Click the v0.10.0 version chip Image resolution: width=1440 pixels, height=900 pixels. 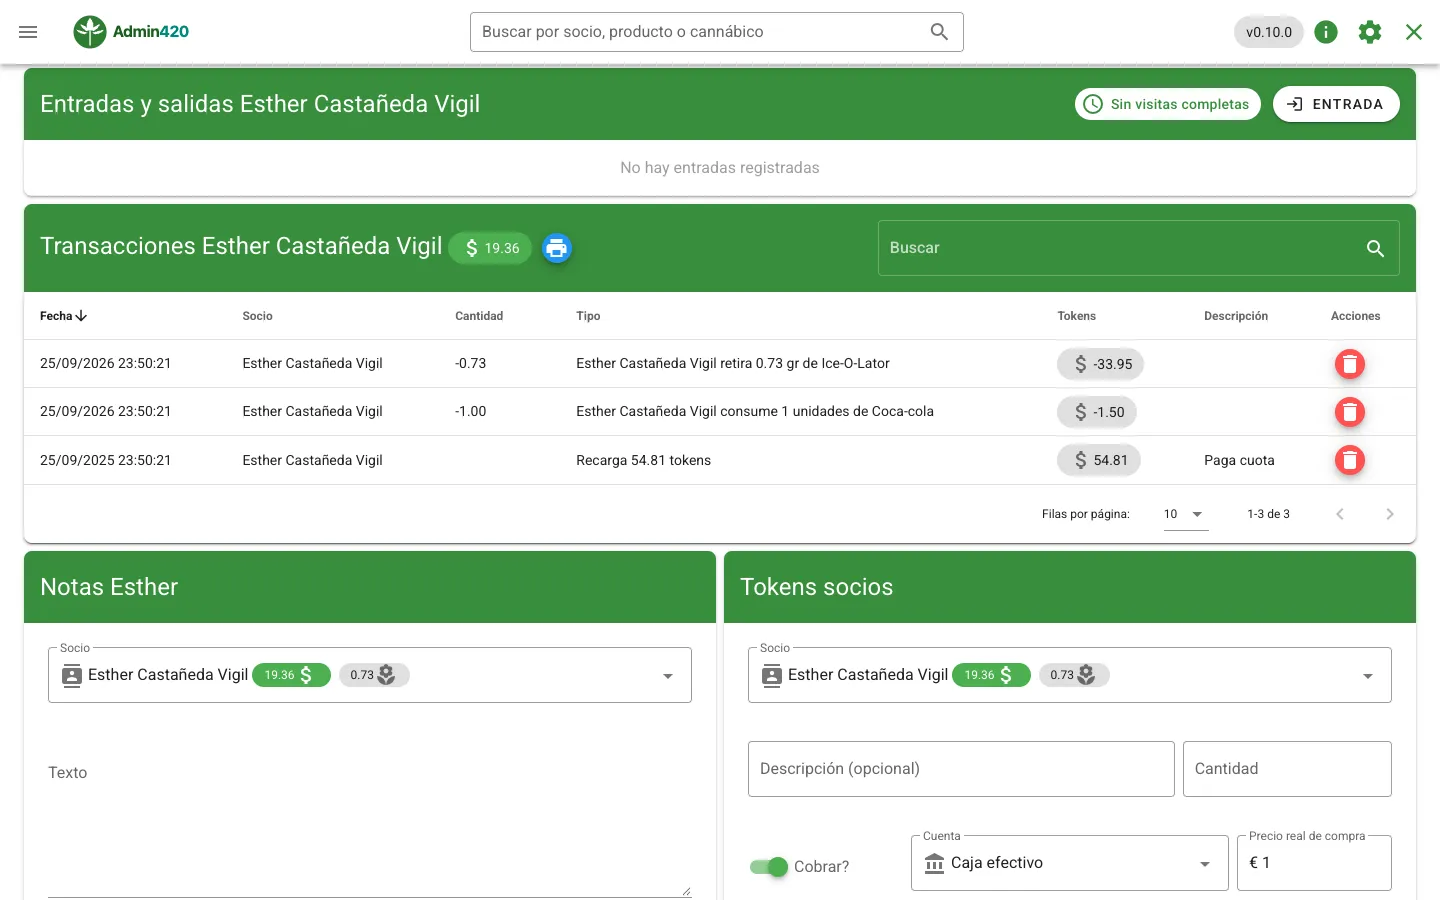click(x=1269, y=32)
